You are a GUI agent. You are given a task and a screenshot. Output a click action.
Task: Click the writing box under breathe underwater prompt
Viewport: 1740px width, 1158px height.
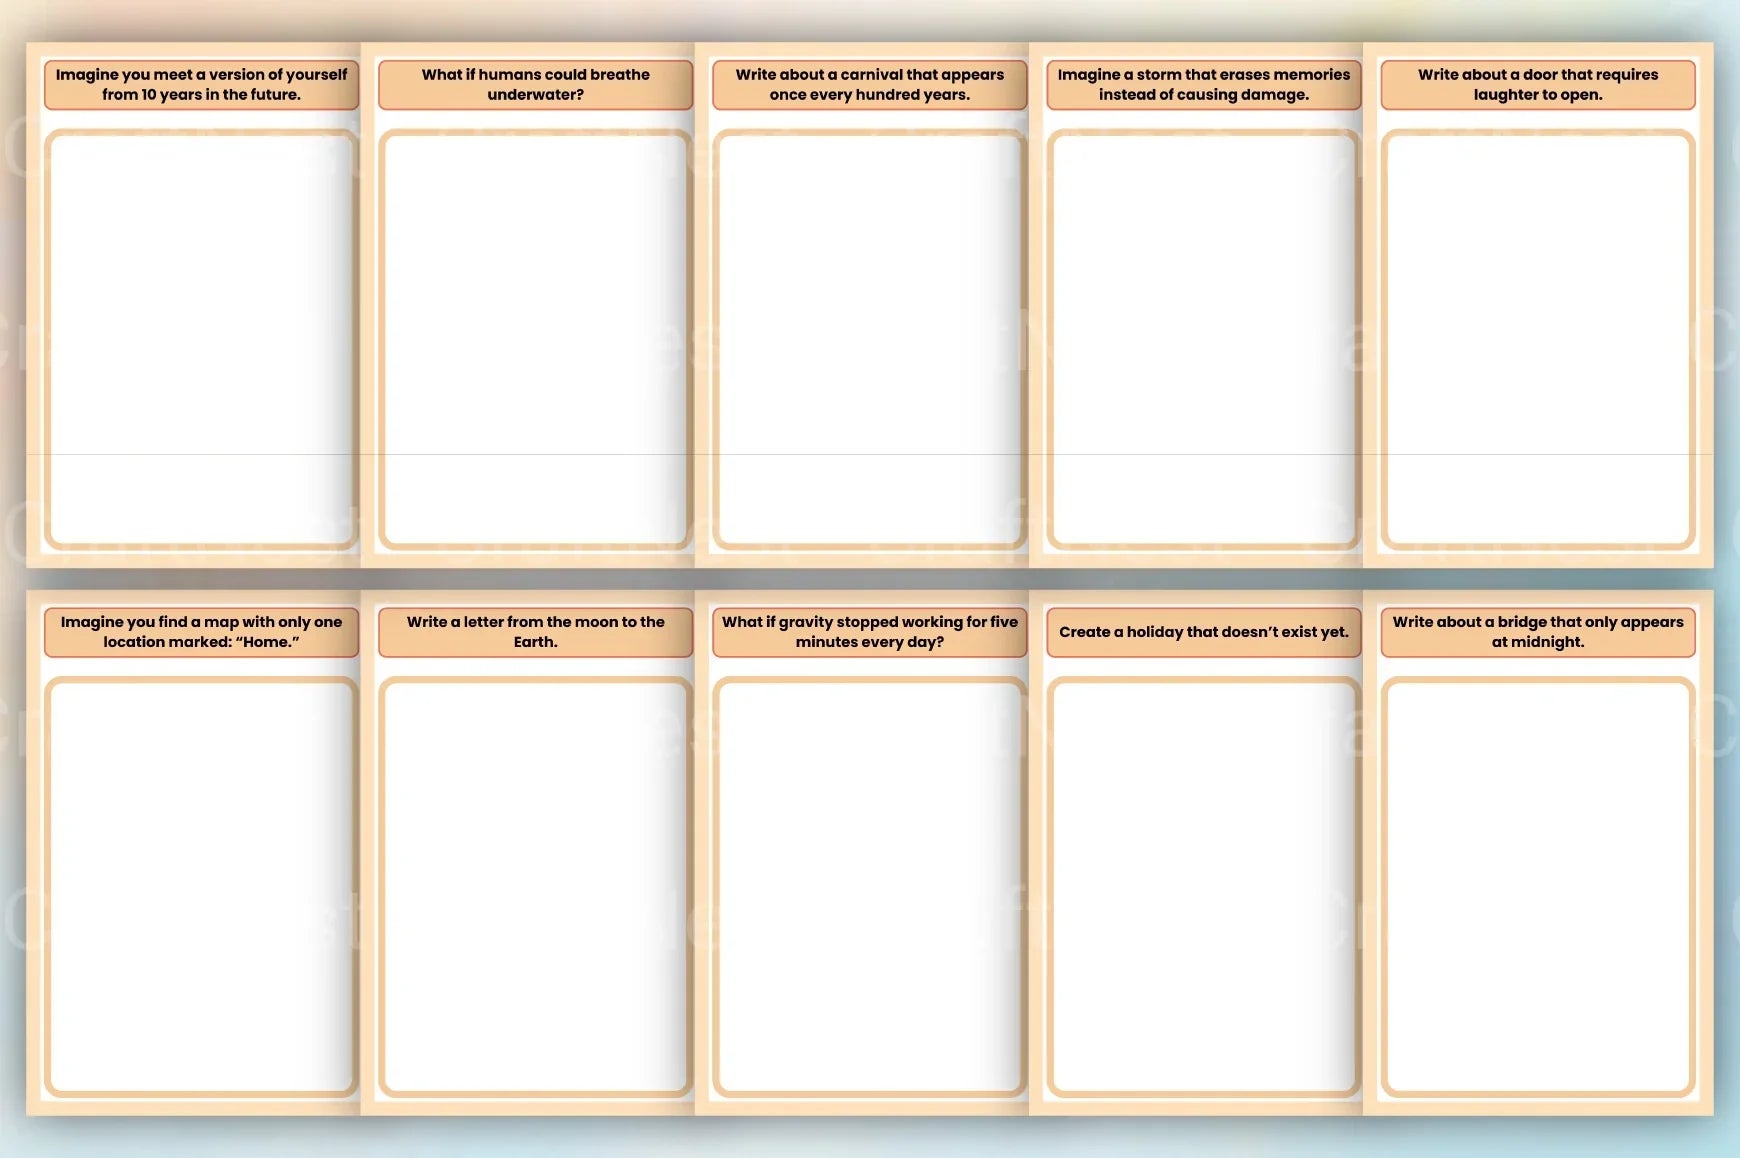coord(535,340)
